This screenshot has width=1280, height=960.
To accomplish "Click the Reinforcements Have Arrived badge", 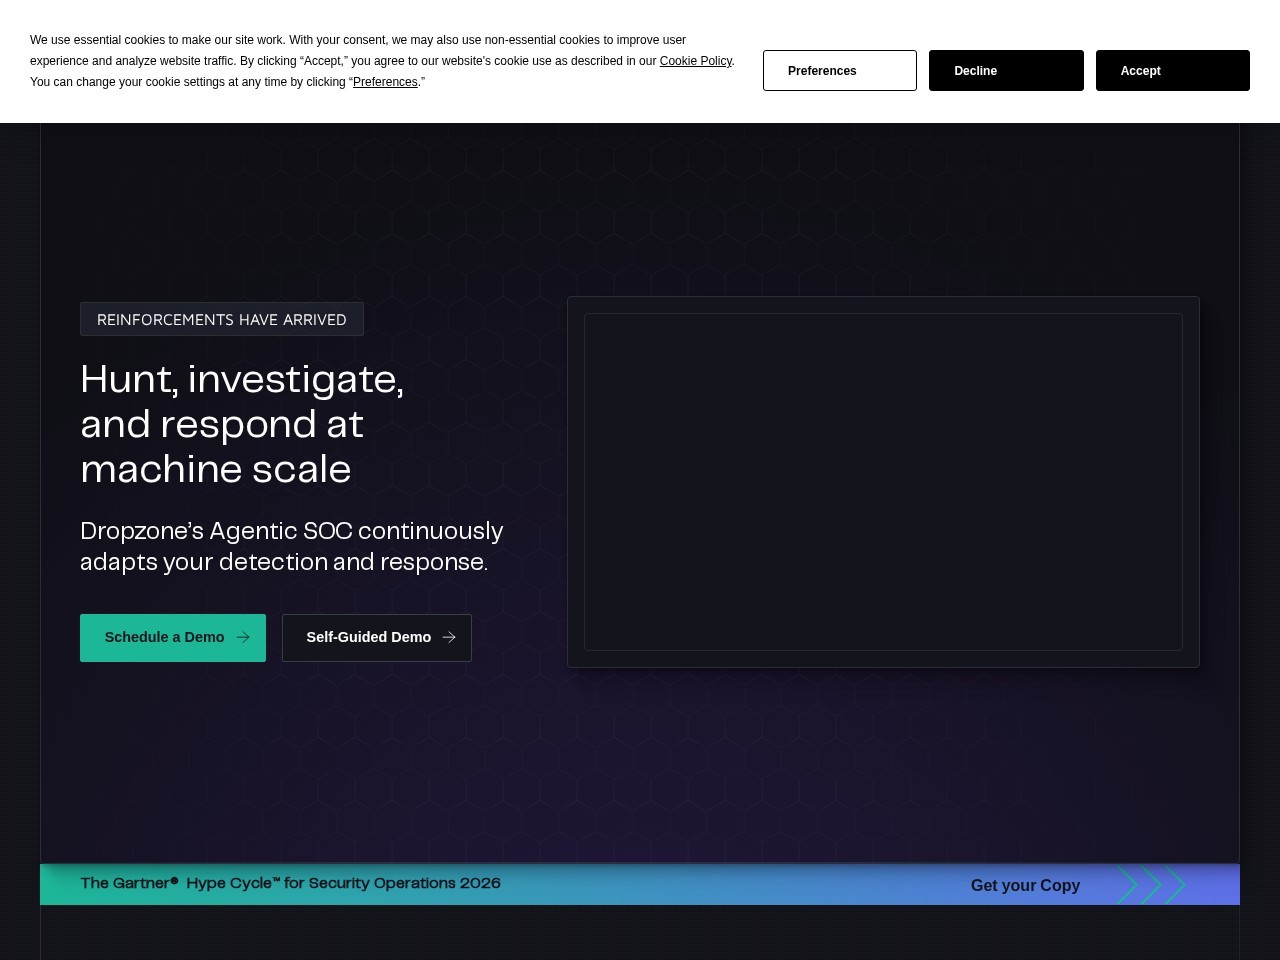I will pyautogui.click(x=222, y=319).
